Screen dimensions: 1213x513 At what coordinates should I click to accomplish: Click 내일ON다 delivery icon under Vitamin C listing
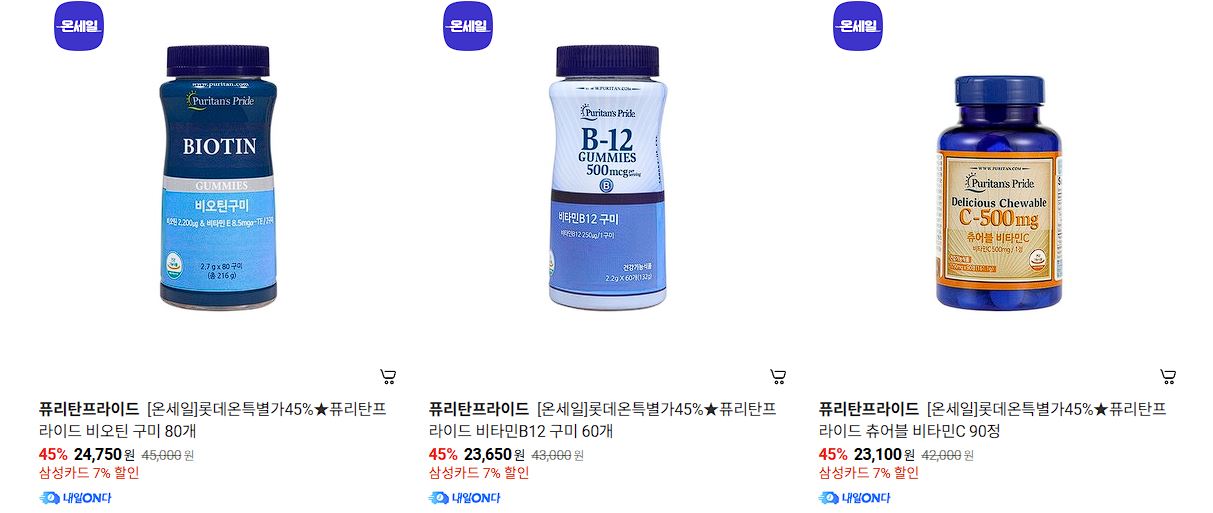pyautogui.click(x=855, y=498)
